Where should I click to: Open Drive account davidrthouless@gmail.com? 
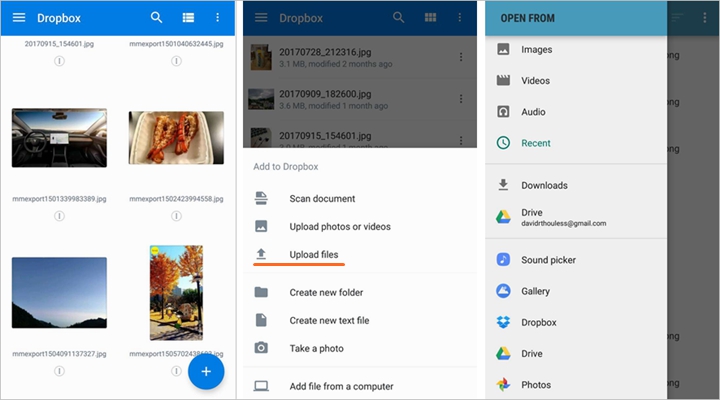[576, 217]
